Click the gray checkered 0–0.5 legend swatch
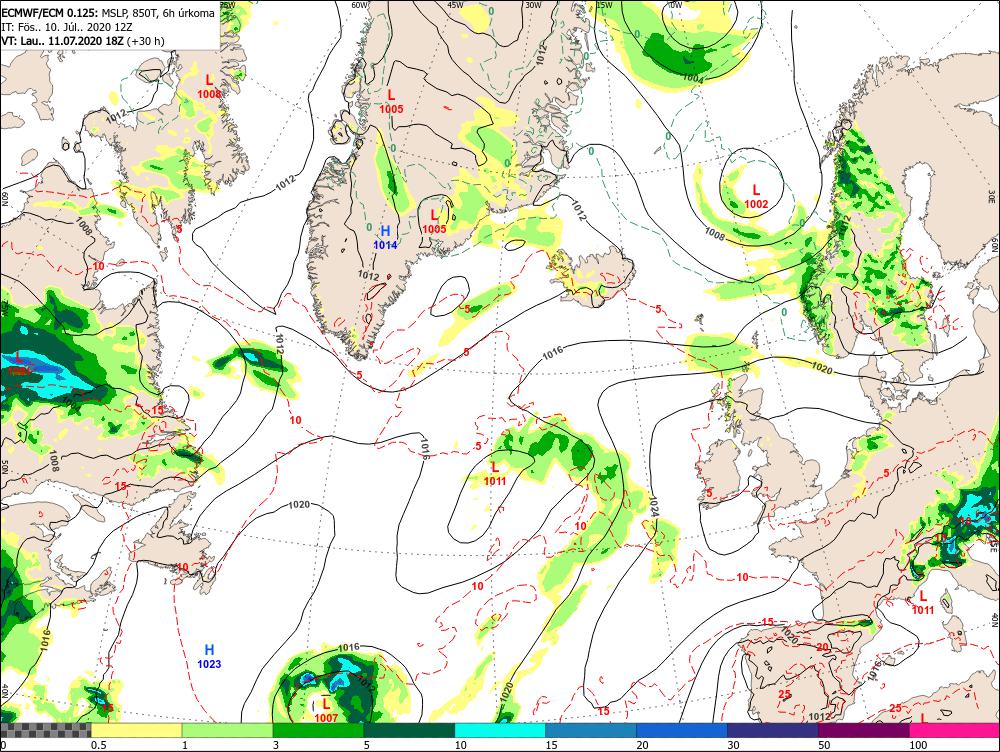This screenshot has width=1000, height=752. coord(45,730)
